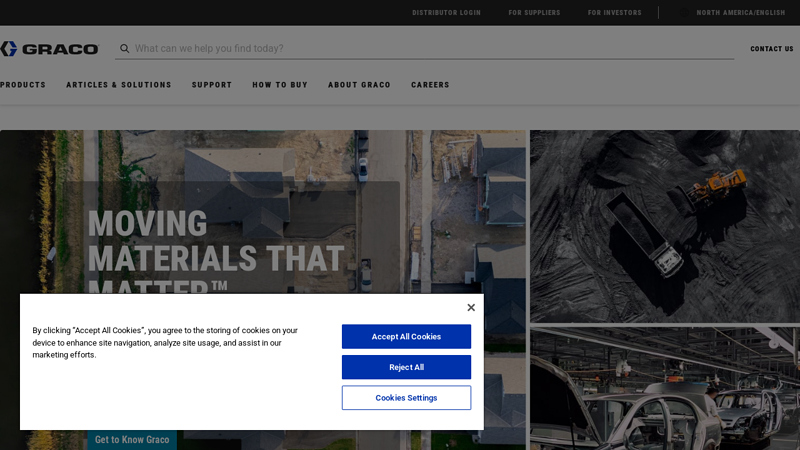Click the Graco logo
Screen dimensions: 800x450
(49, 49)
